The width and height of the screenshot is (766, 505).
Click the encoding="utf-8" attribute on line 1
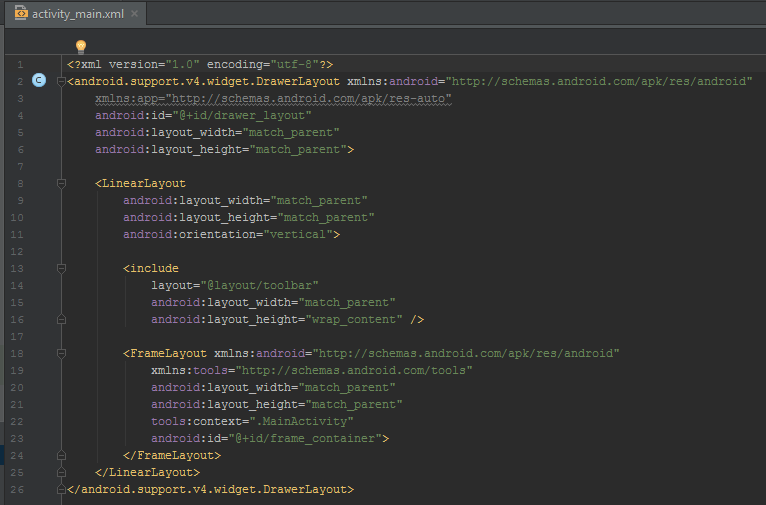263,64
